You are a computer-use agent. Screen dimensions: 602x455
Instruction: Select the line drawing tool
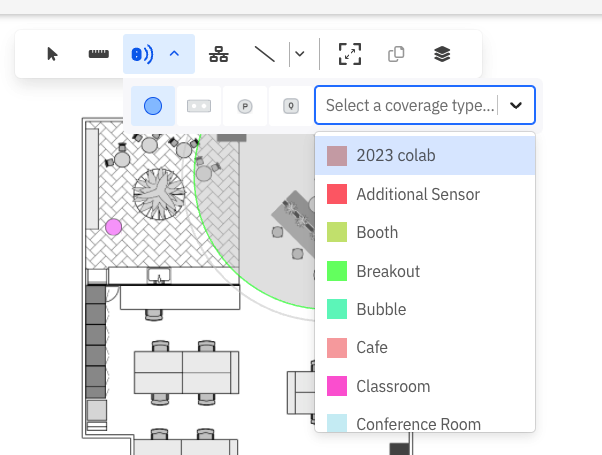coord(265,54)
